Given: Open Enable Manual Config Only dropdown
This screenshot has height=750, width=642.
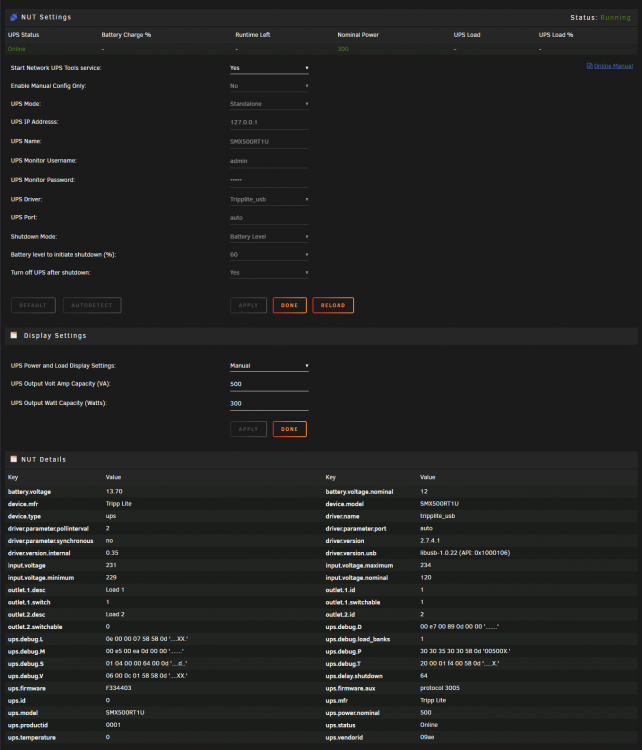Looking at the screenshot, I should [269, 86].
